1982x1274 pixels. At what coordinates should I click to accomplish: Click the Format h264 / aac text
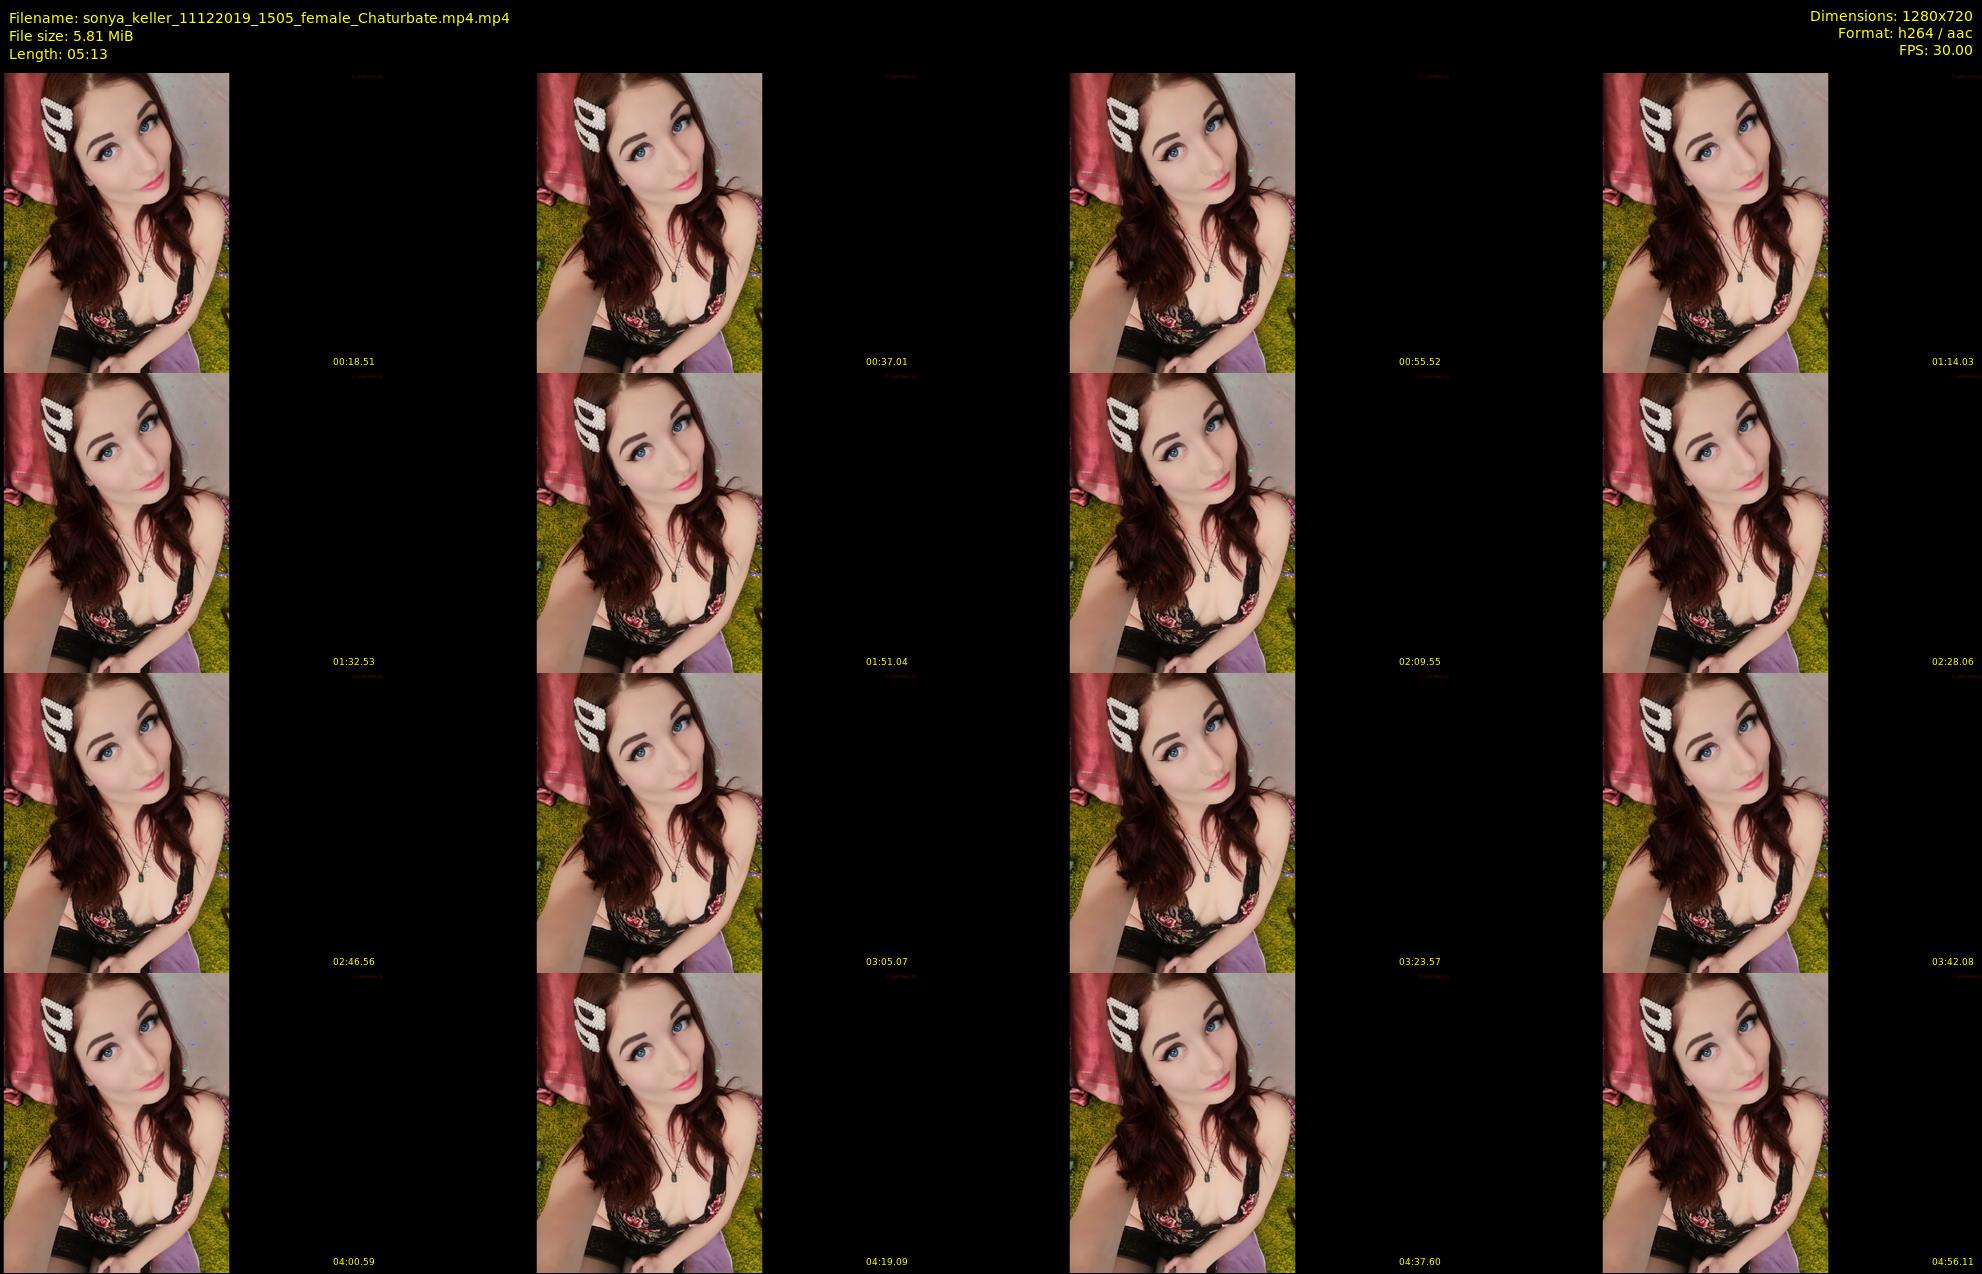pyautogui.click(x=1905, y=33)
